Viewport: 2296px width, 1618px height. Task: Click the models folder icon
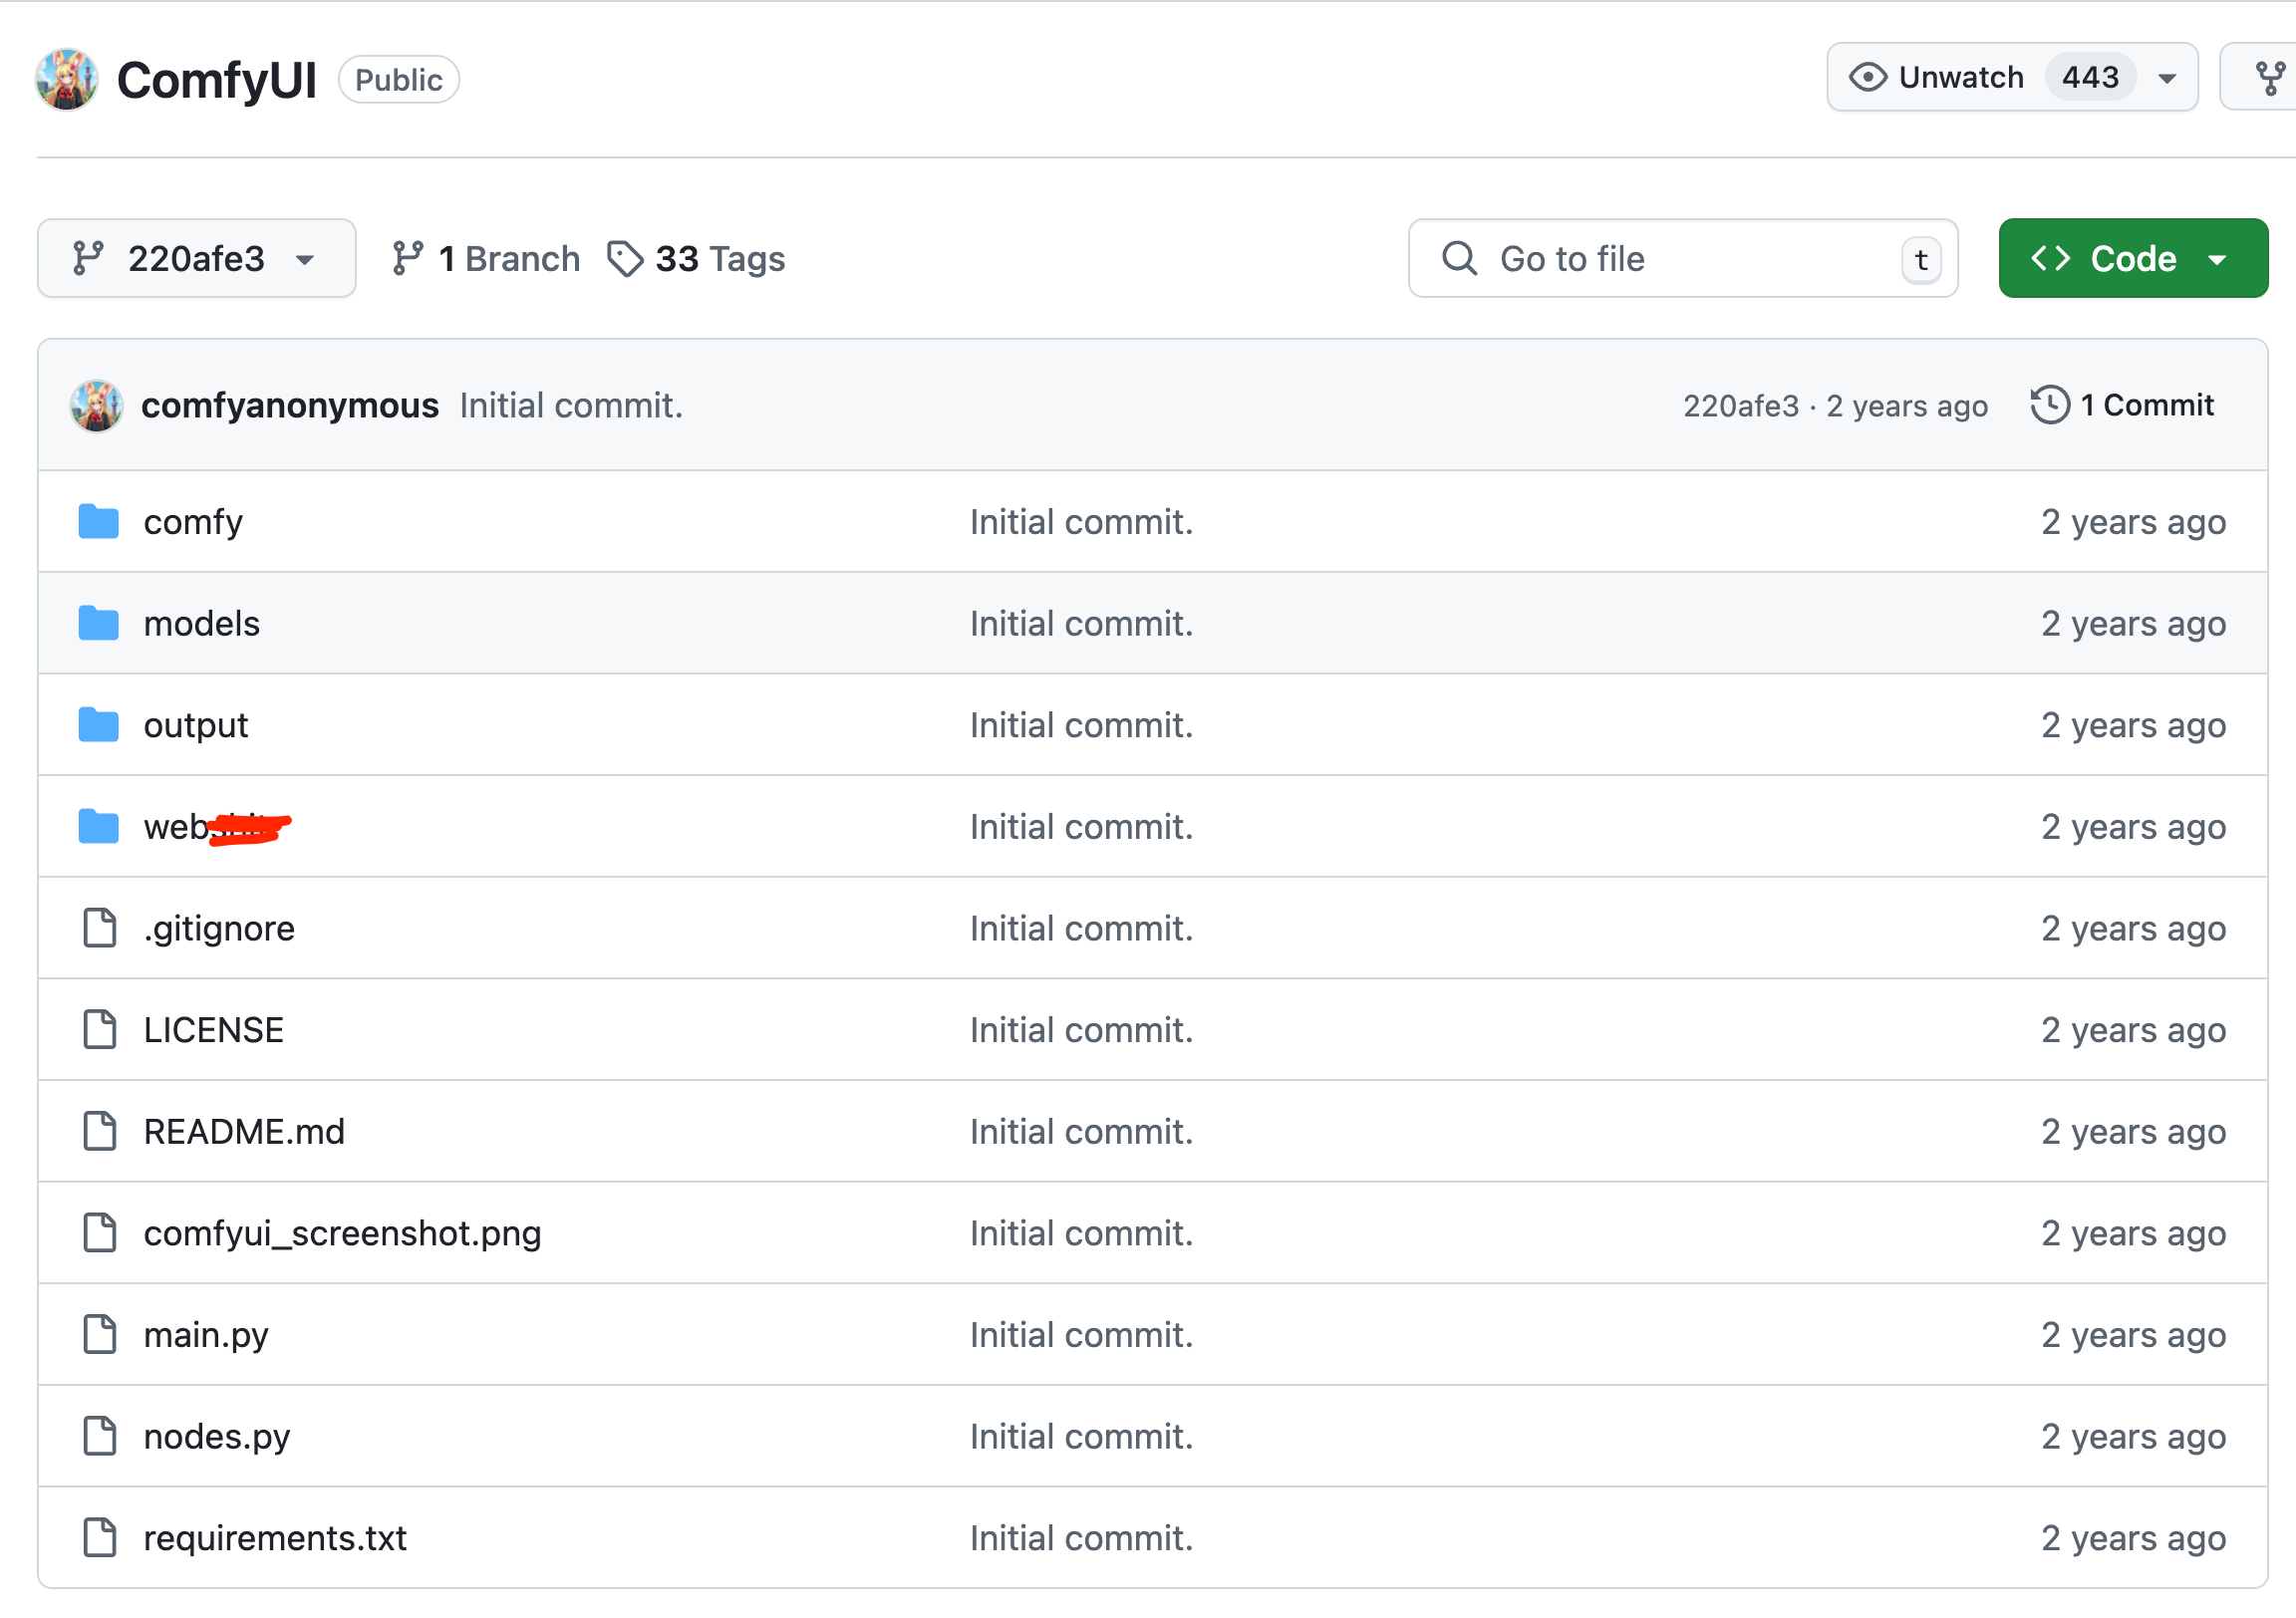tap(99, 623)
